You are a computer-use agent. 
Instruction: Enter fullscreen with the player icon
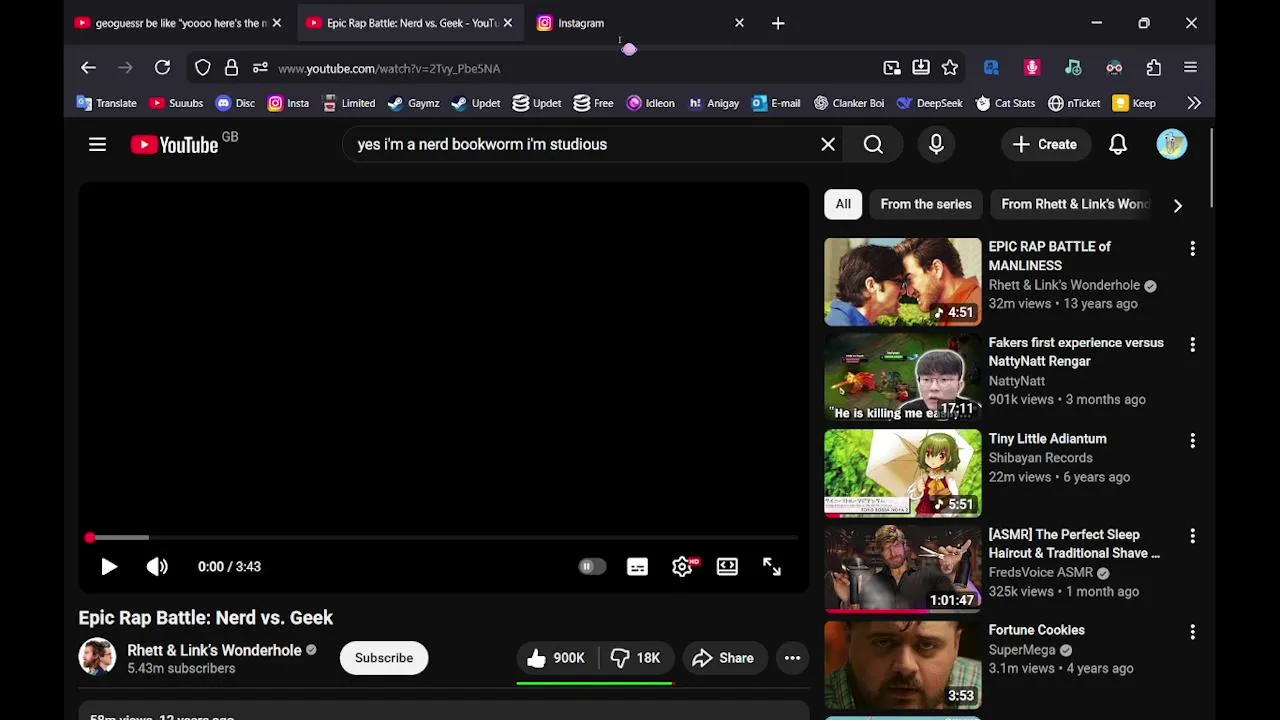[772, 567]
